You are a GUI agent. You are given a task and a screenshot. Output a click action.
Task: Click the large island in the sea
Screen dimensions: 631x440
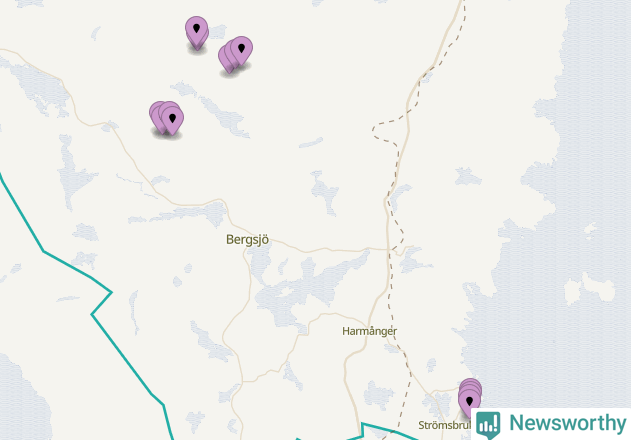pyautogui.click(x=598, y=288)
